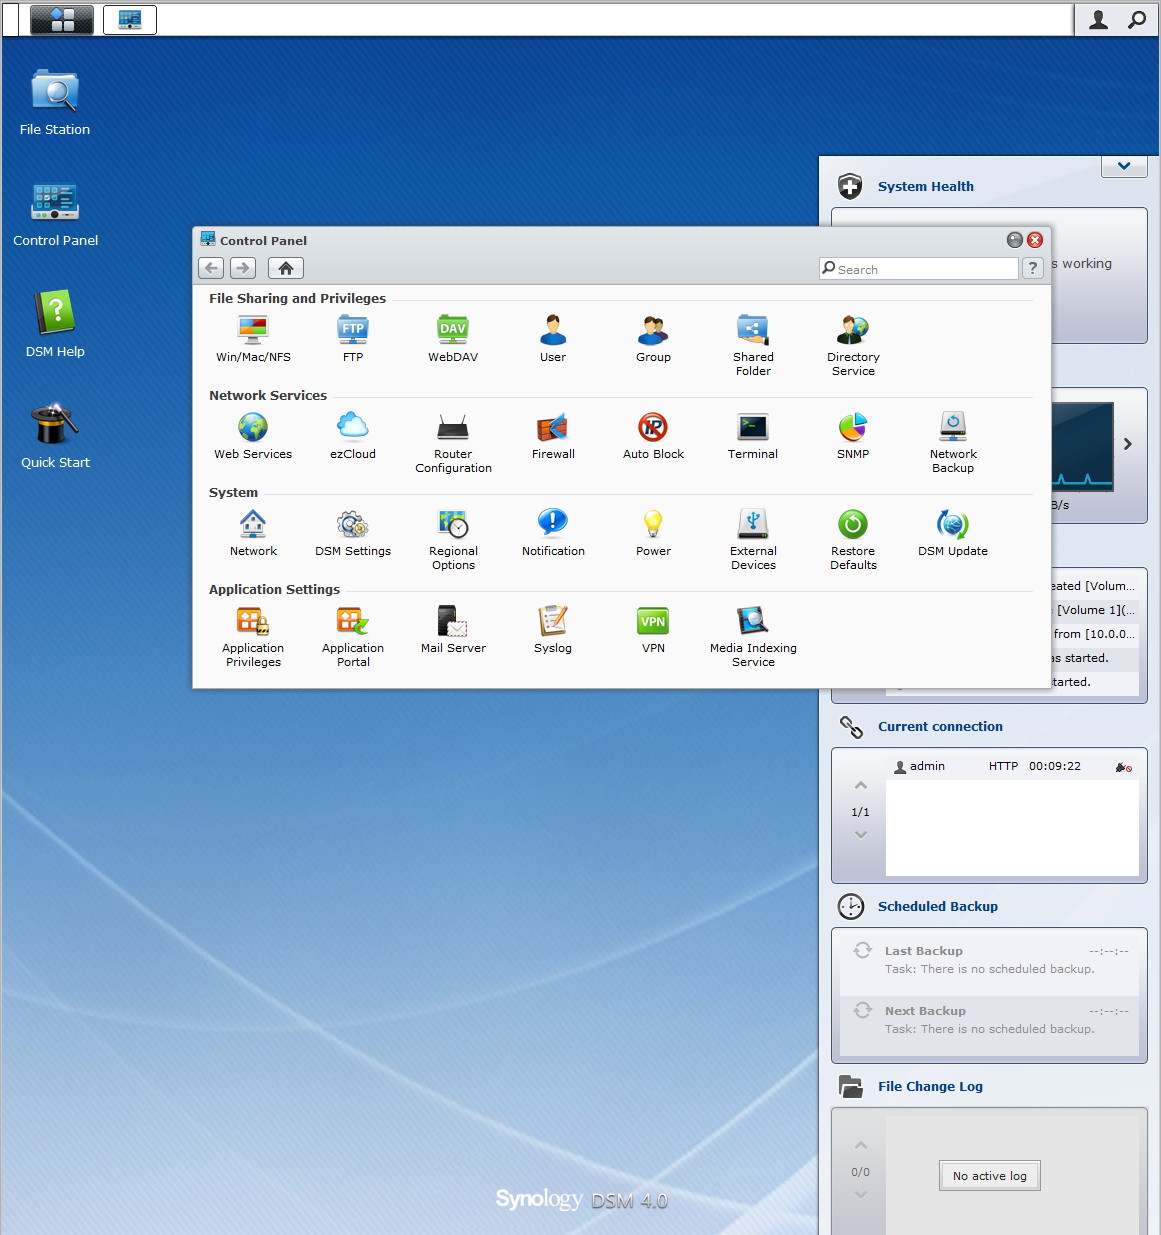Launch the DSM Update icon
Image resolution: width=1161 pixels, height=1235 pixels.
pyautogui.click(x=952, y=526)
